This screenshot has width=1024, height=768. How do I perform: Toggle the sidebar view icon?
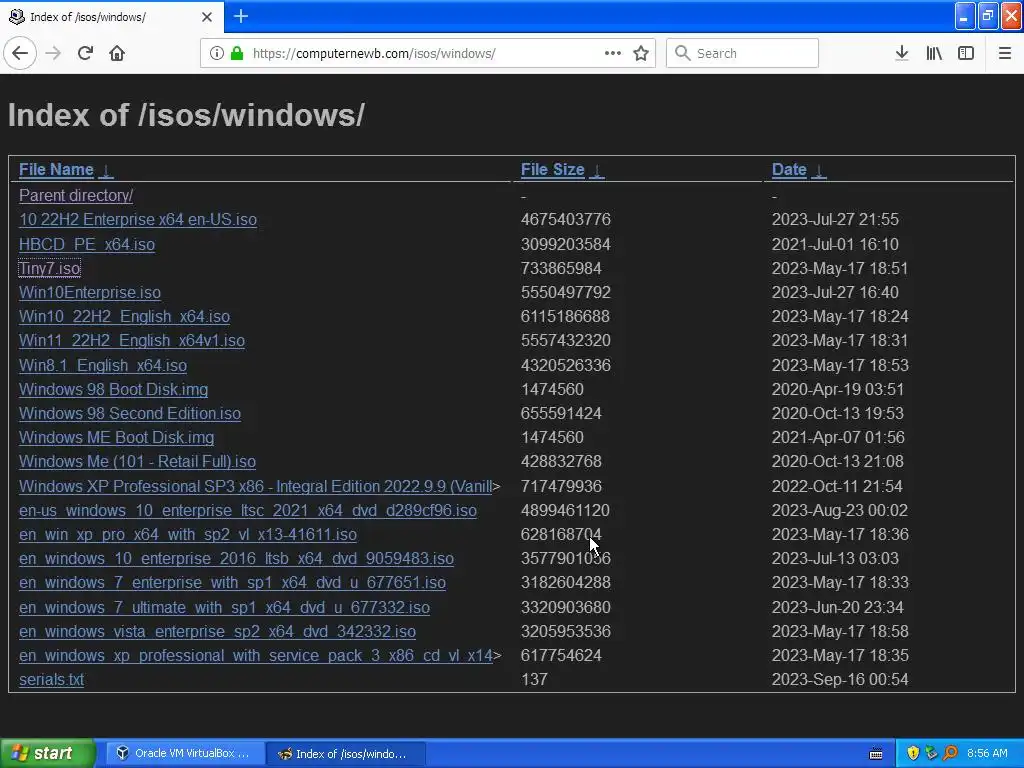coord(966,53)
